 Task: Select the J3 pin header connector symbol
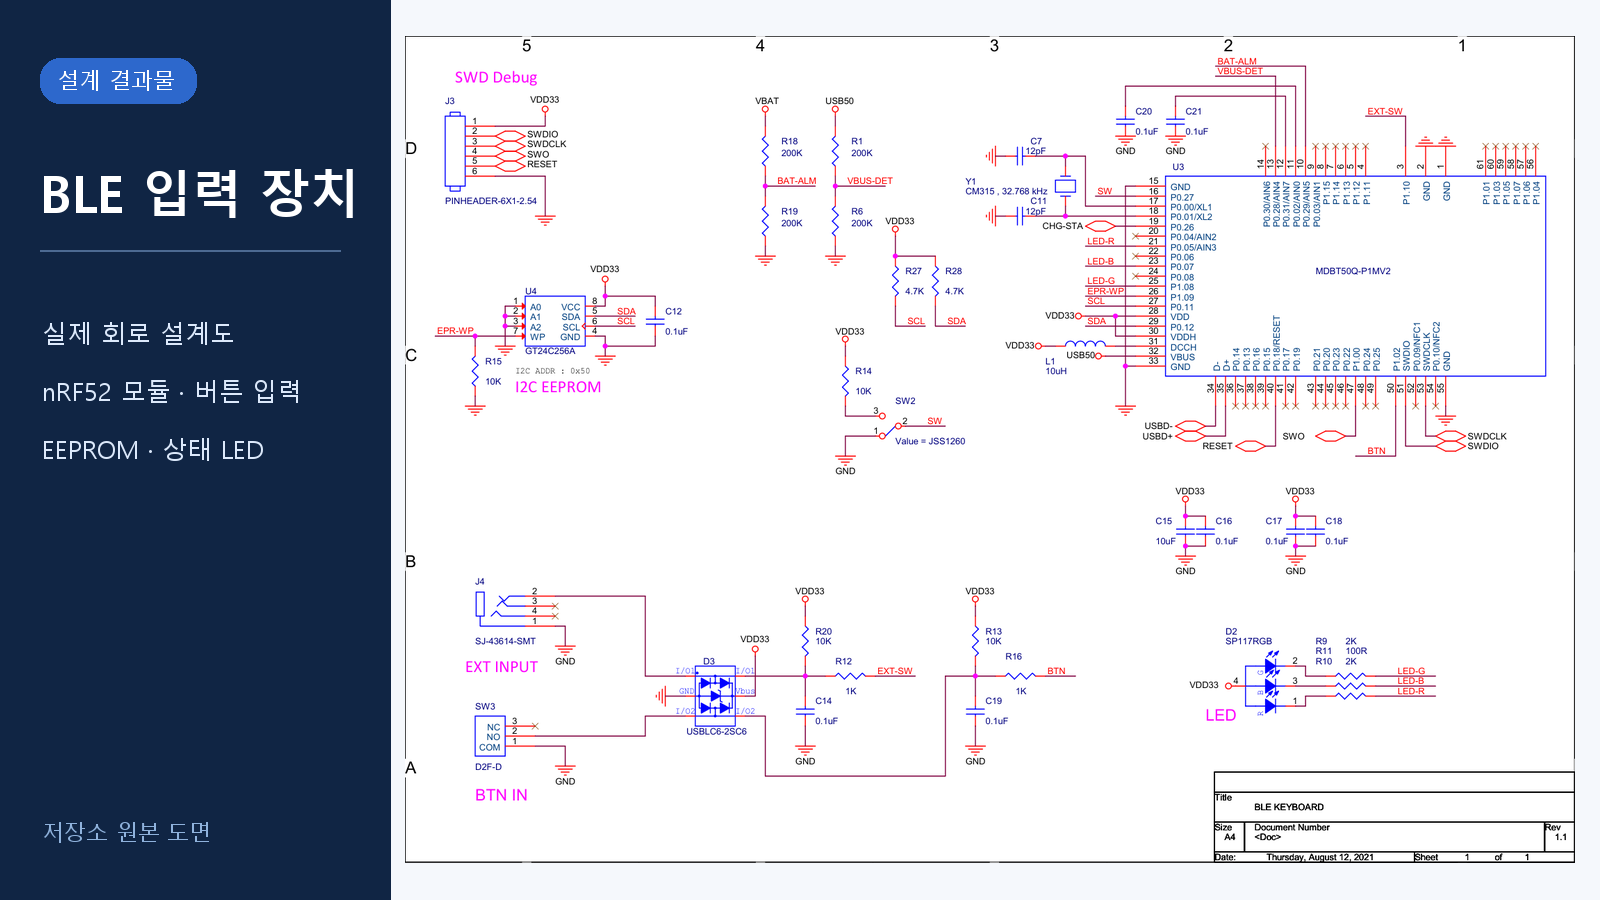click(x=455, y=150)
